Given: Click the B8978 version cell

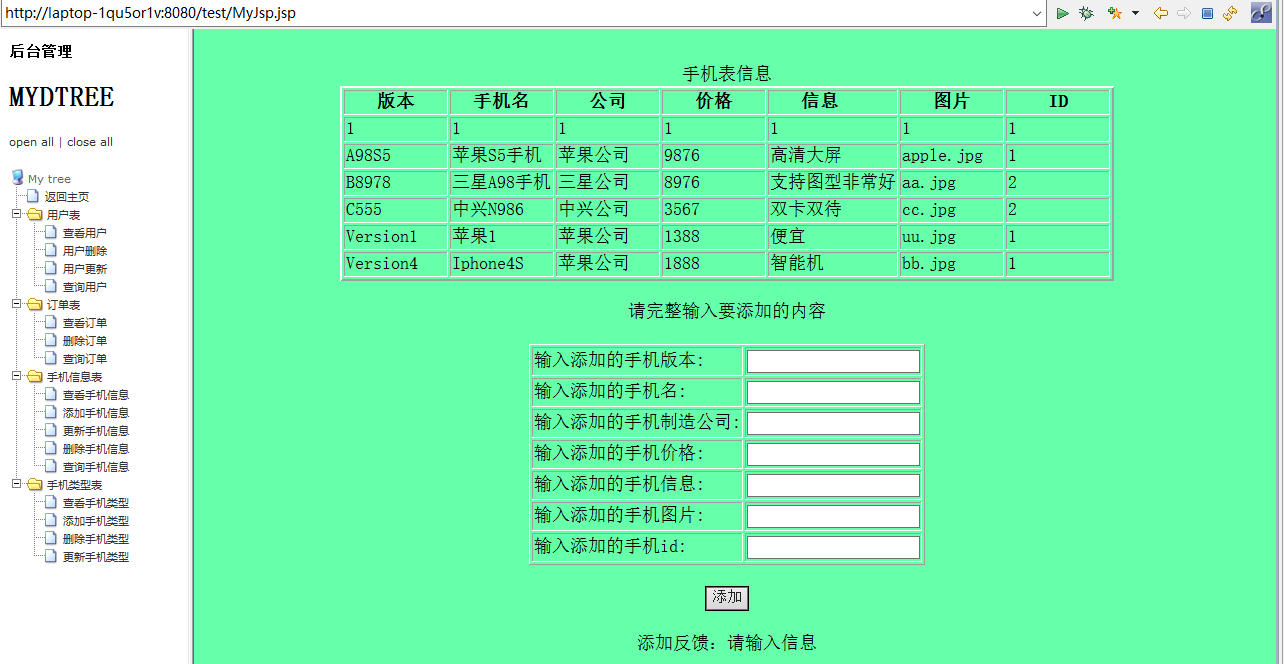Looking at the screenshot, I should [396, 183].
